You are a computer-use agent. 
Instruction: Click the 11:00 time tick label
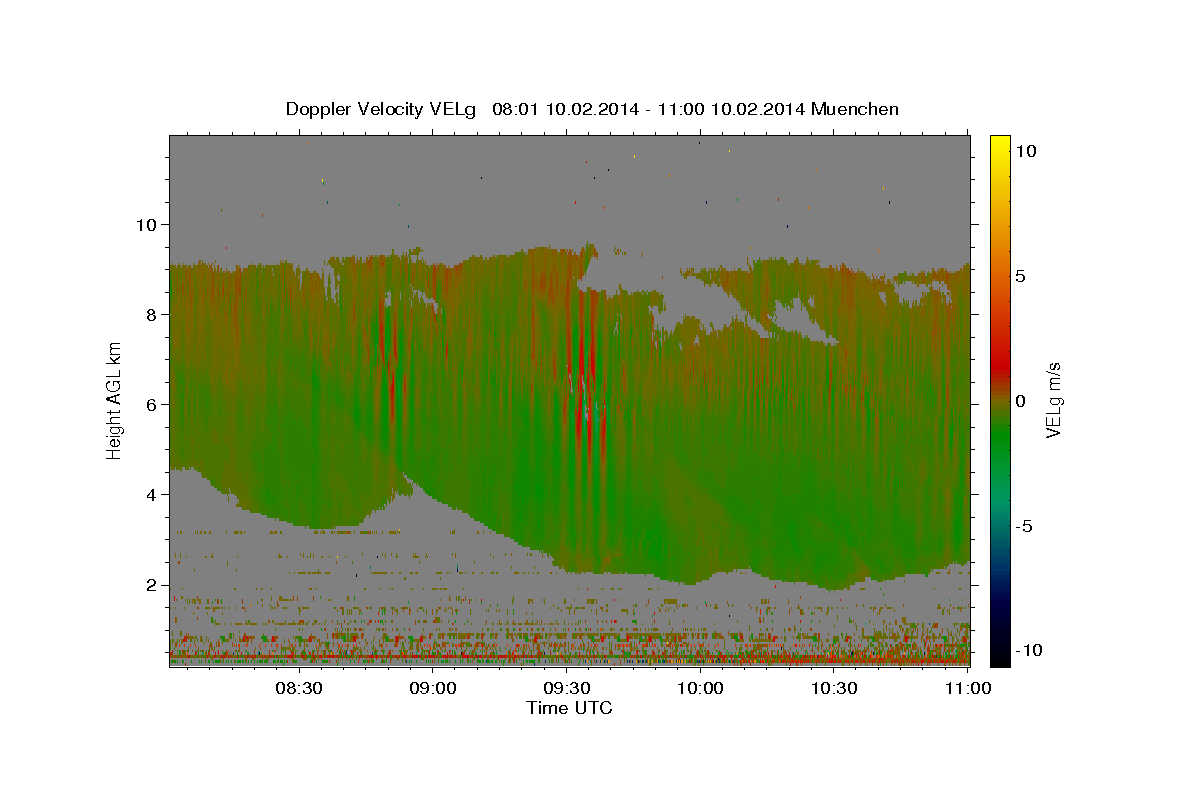[968, 688]
